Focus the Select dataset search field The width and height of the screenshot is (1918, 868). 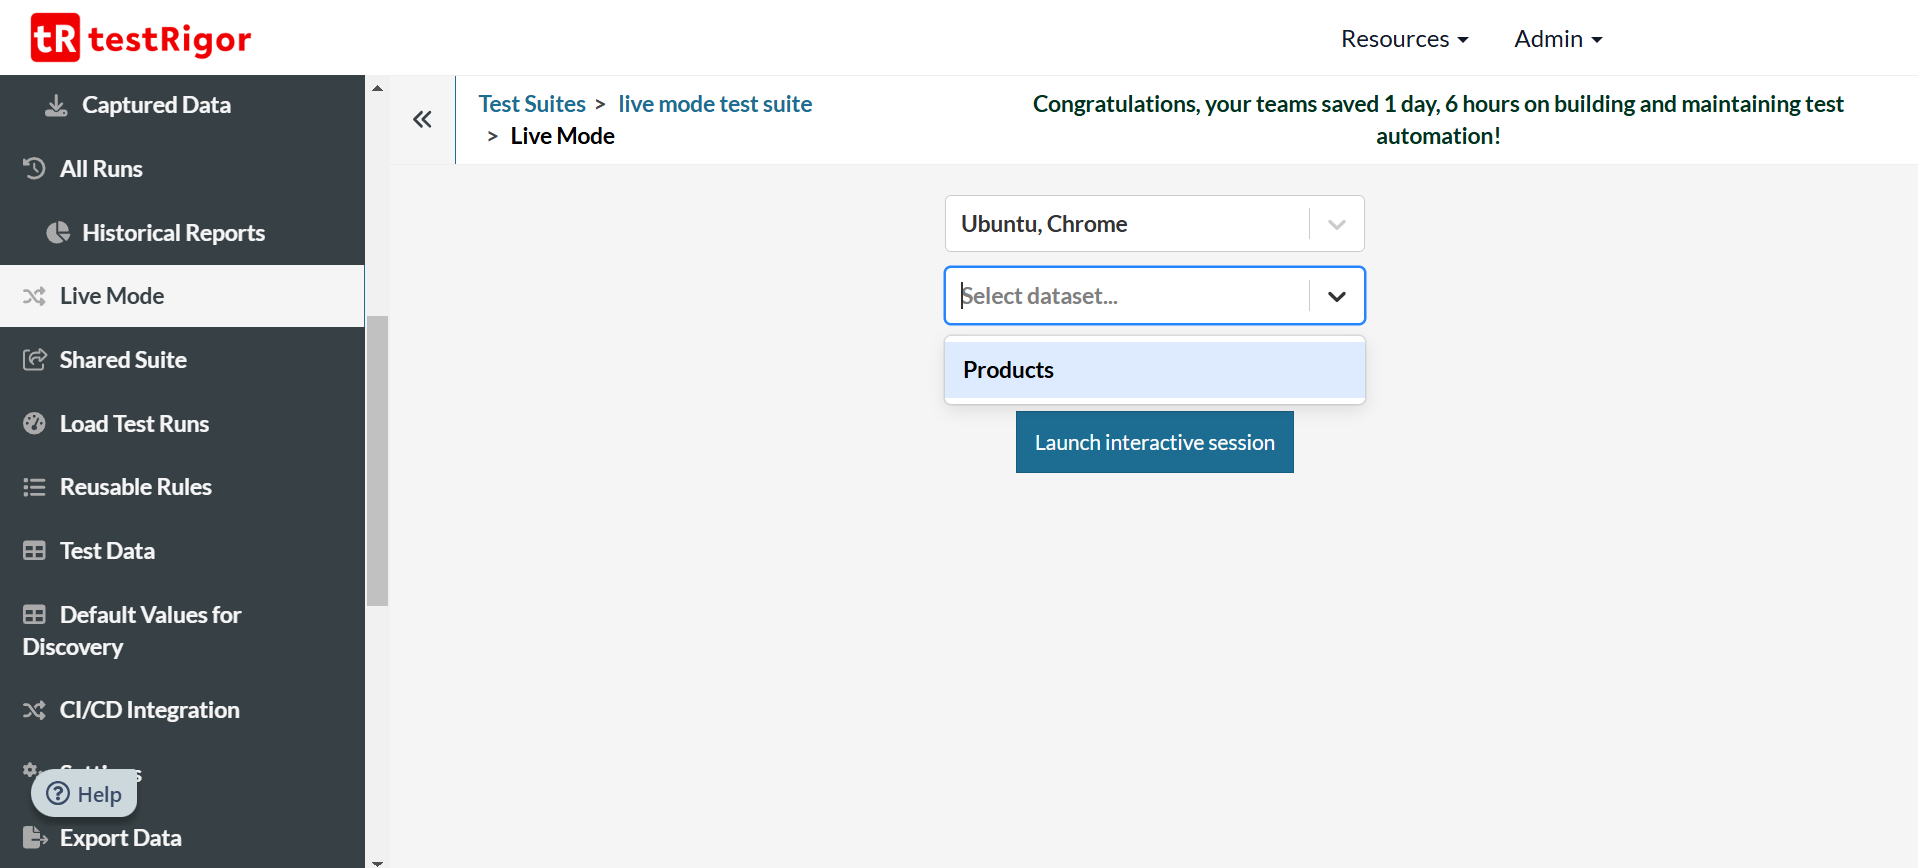tap(1125, 296)
